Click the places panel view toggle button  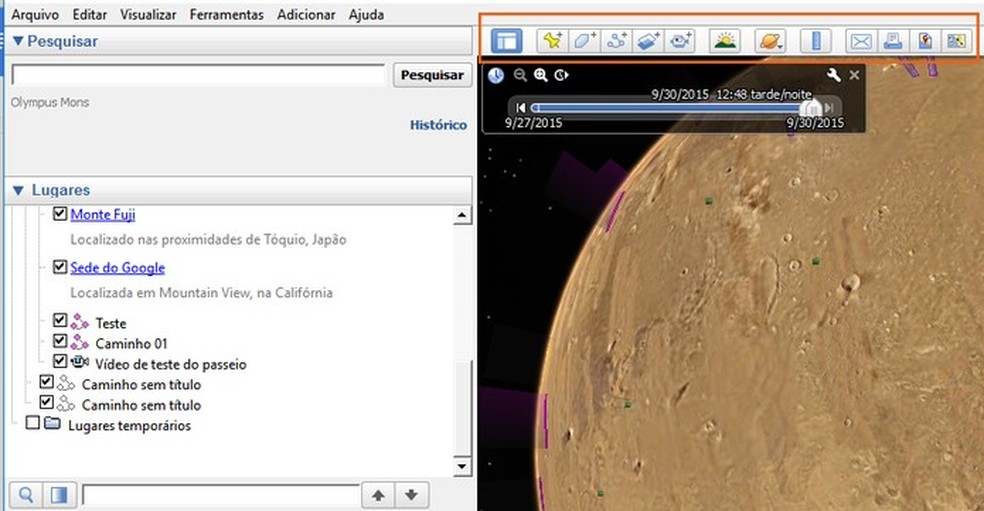click(x=59, y=495)
